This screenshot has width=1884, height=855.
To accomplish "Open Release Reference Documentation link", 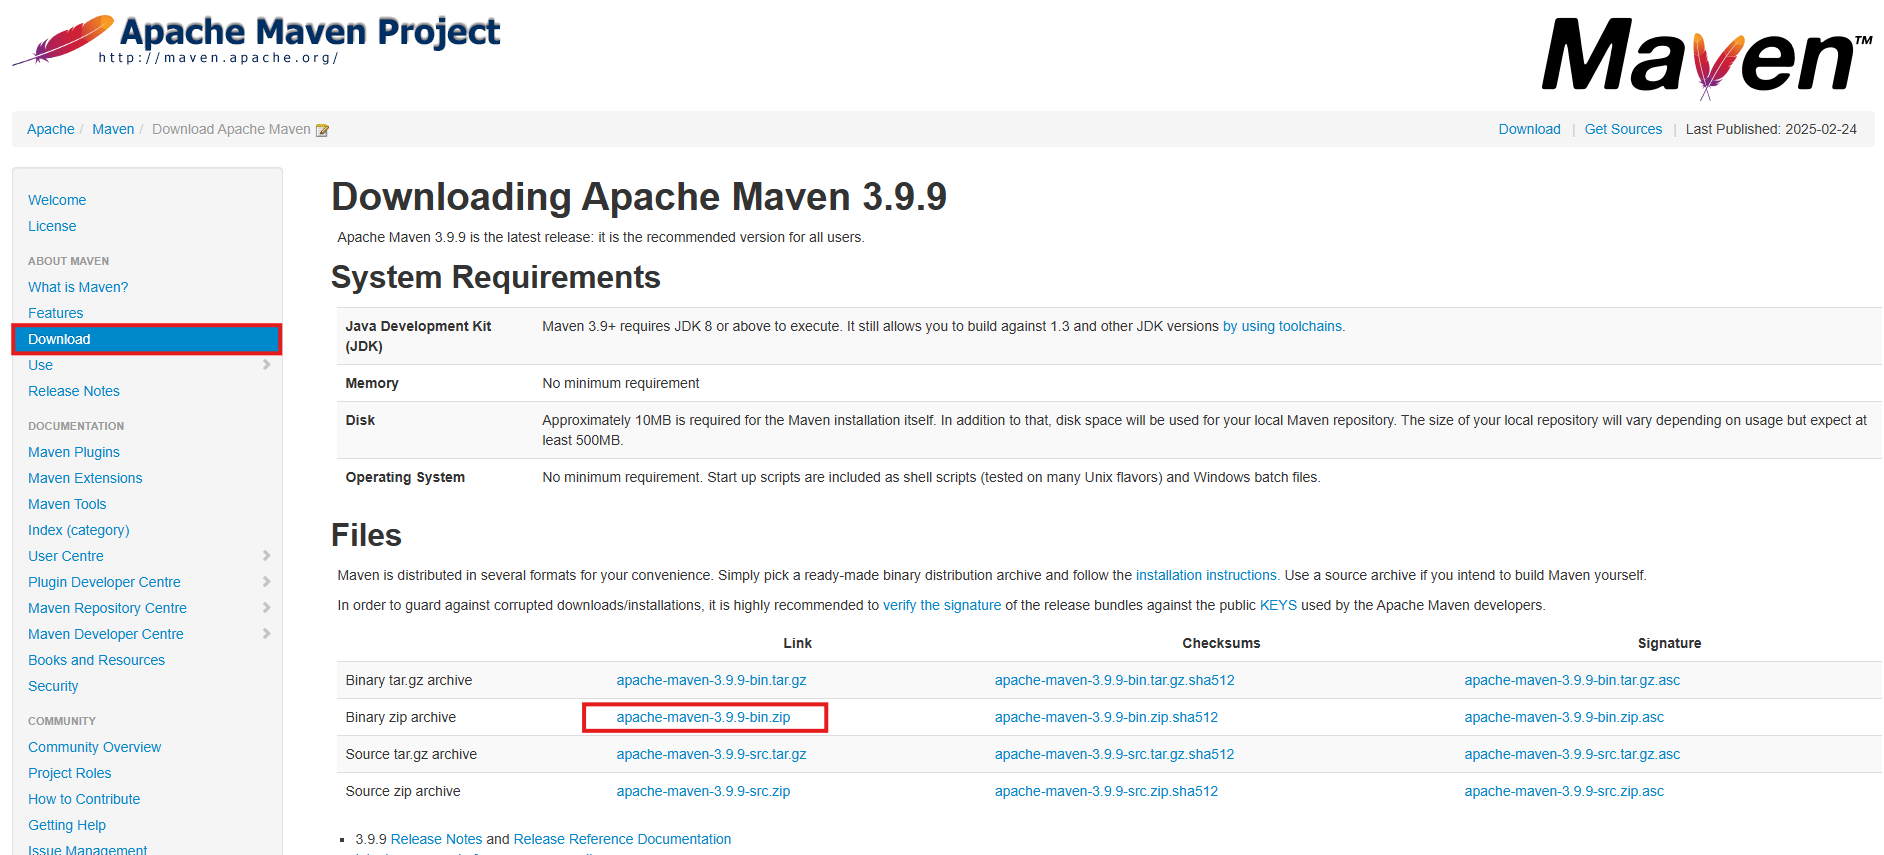I will tap(622, 839).
